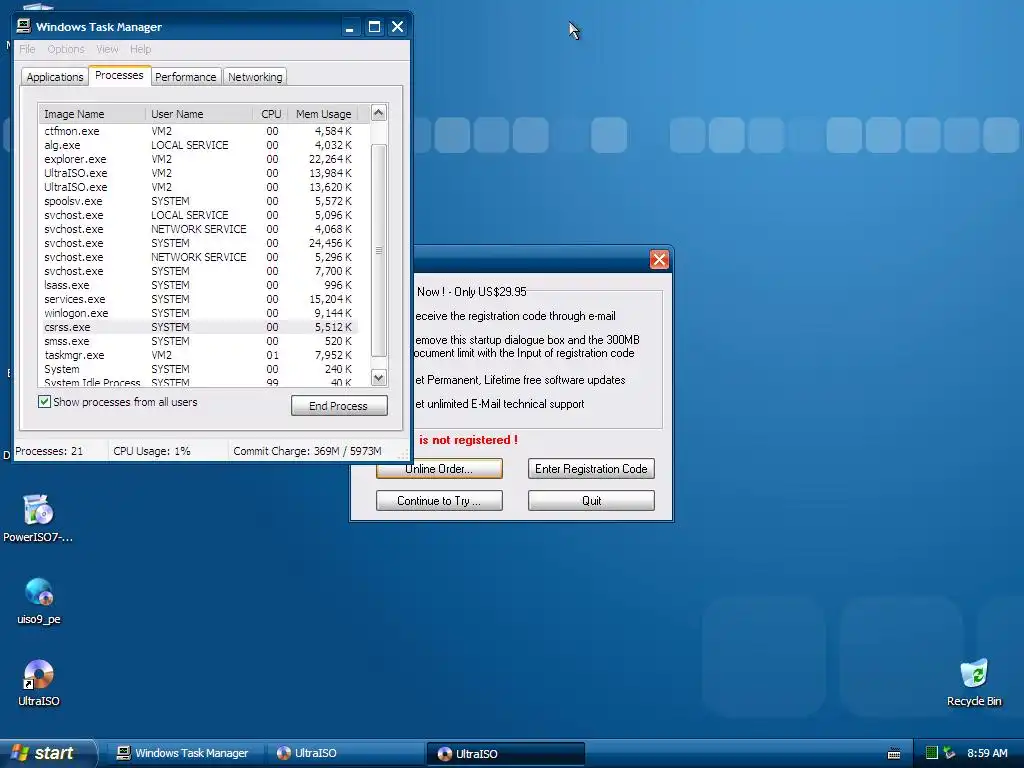Click the Windows Start button
The height and width of the screenshot is (768, 1024).
pos(46,753)
